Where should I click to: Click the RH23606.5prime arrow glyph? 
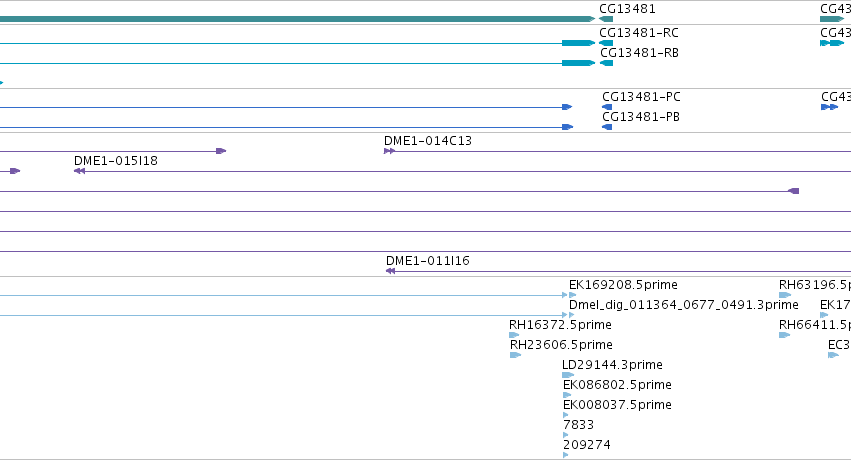pyautogui.click(x=515, y=355)
